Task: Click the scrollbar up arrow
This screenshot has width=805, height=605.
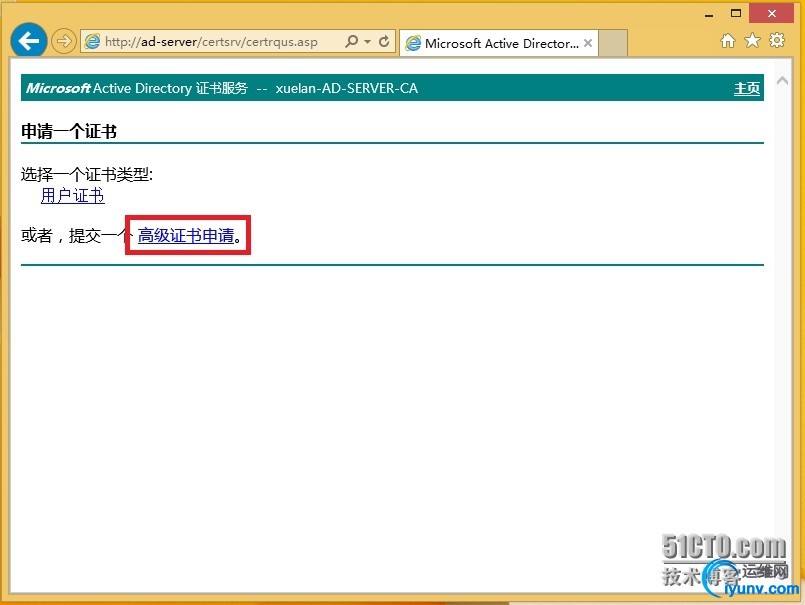Action: pos(782,81)
